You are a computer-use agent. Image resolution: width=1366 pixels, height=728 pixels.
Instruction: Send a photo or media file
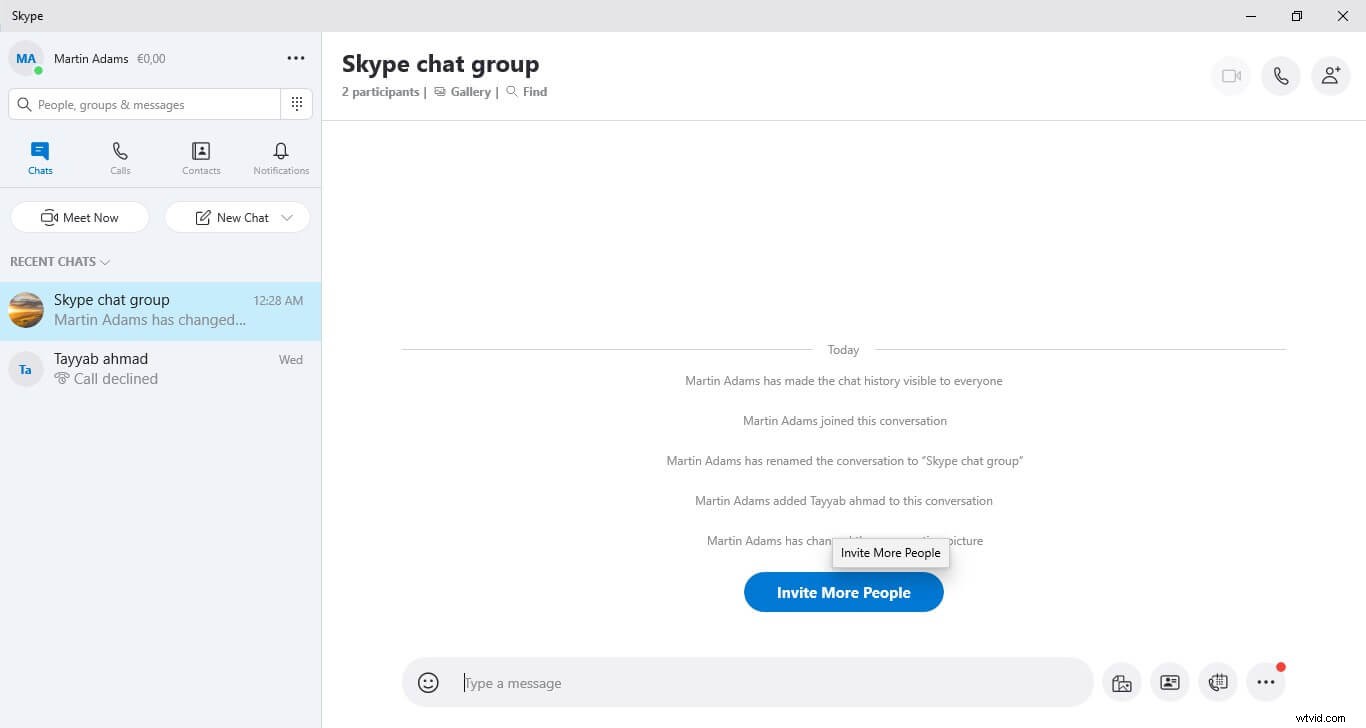[x=1121, y=682]
